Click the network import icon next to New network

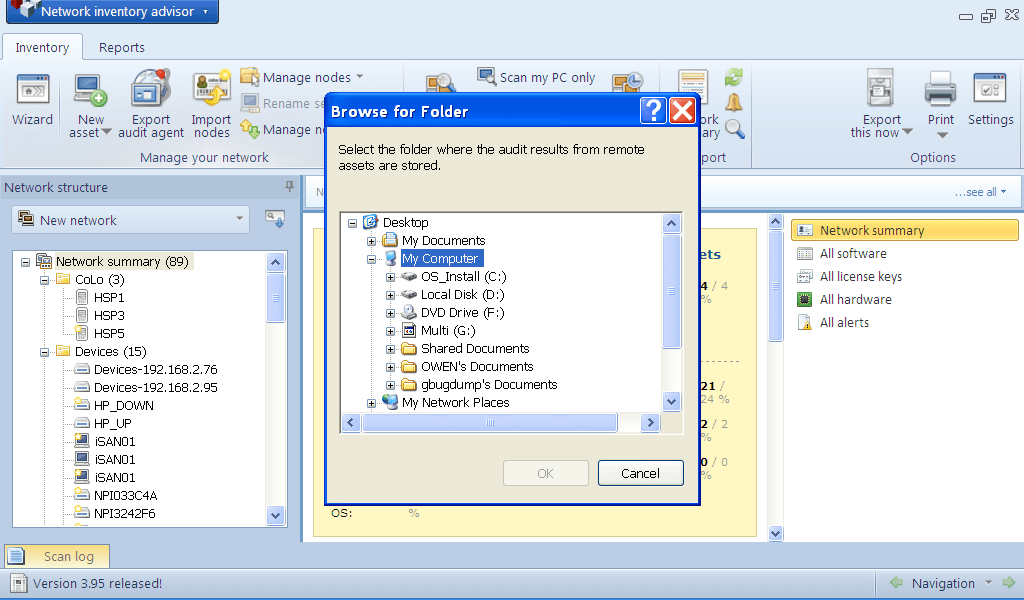[x=275, y=219]
